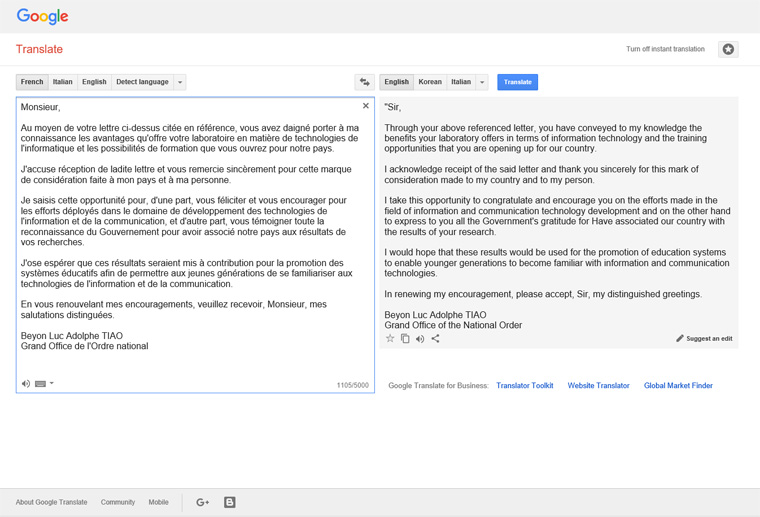Select English as target language
The width and height of the screenshot is (760, 517).
coord(396,82)
